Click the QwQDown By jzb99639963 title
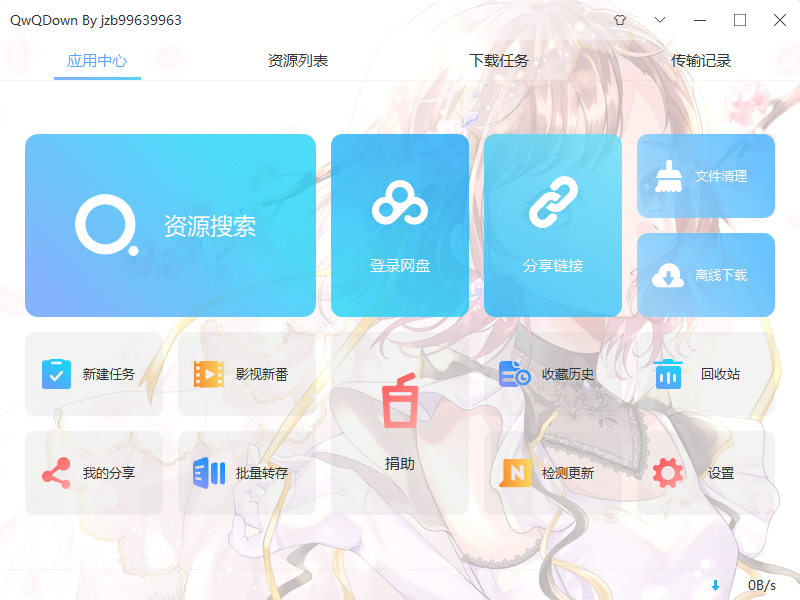800x600 pixels. coord(96,20)
